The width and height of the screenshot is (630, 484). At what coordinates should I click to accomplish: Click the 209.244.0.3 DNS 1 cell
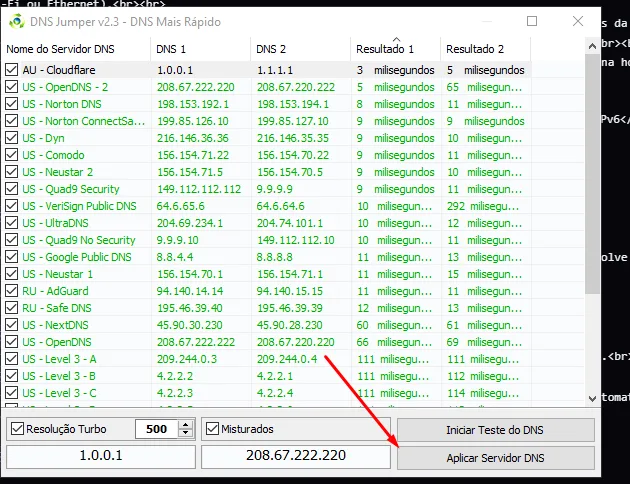click(187, 359)
